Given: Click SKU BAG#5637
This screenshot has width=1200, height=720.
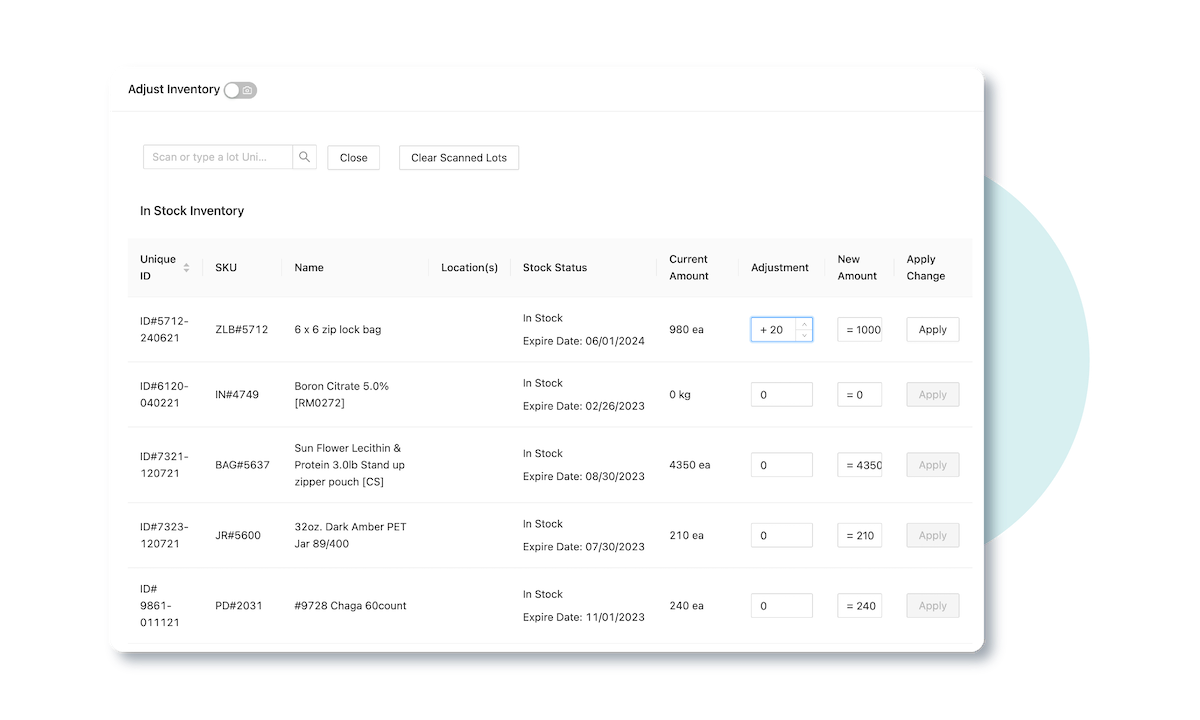Looking at the screenshot, I should click(x=243, y=465).
